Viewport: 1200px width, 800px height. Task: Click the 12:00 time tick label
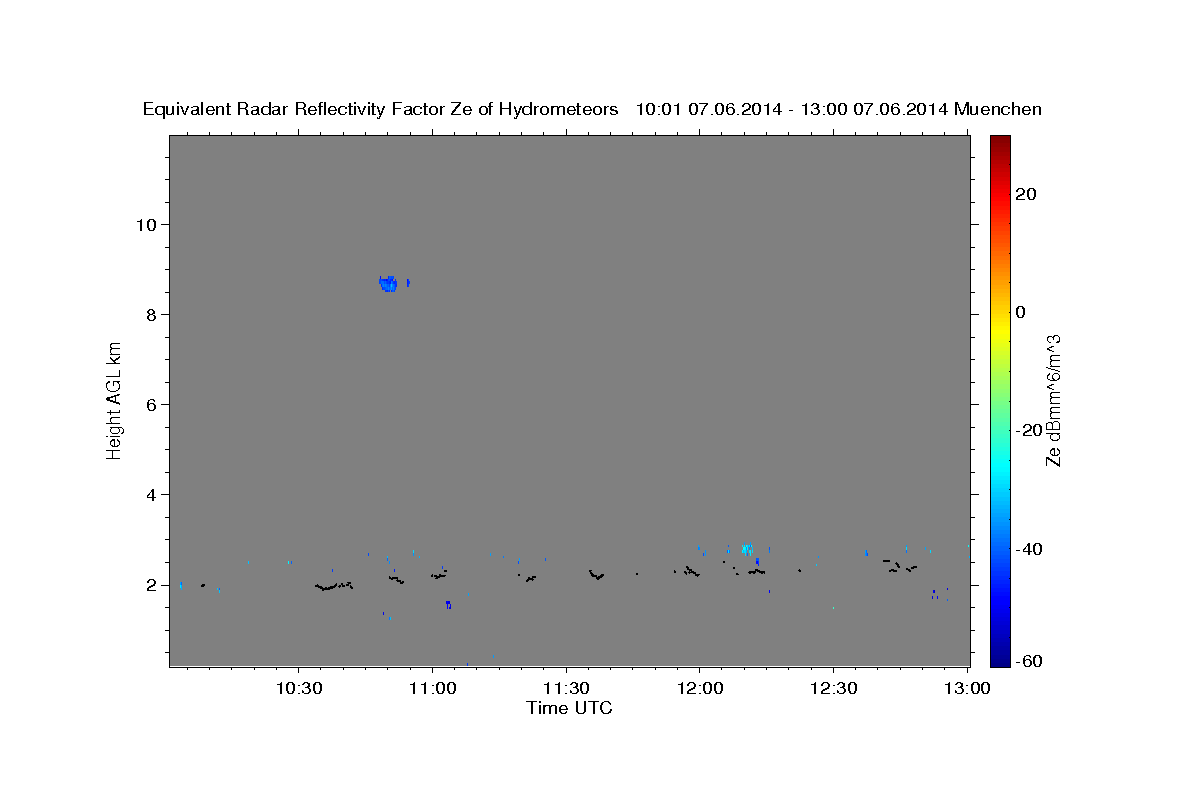pos(699,688)
